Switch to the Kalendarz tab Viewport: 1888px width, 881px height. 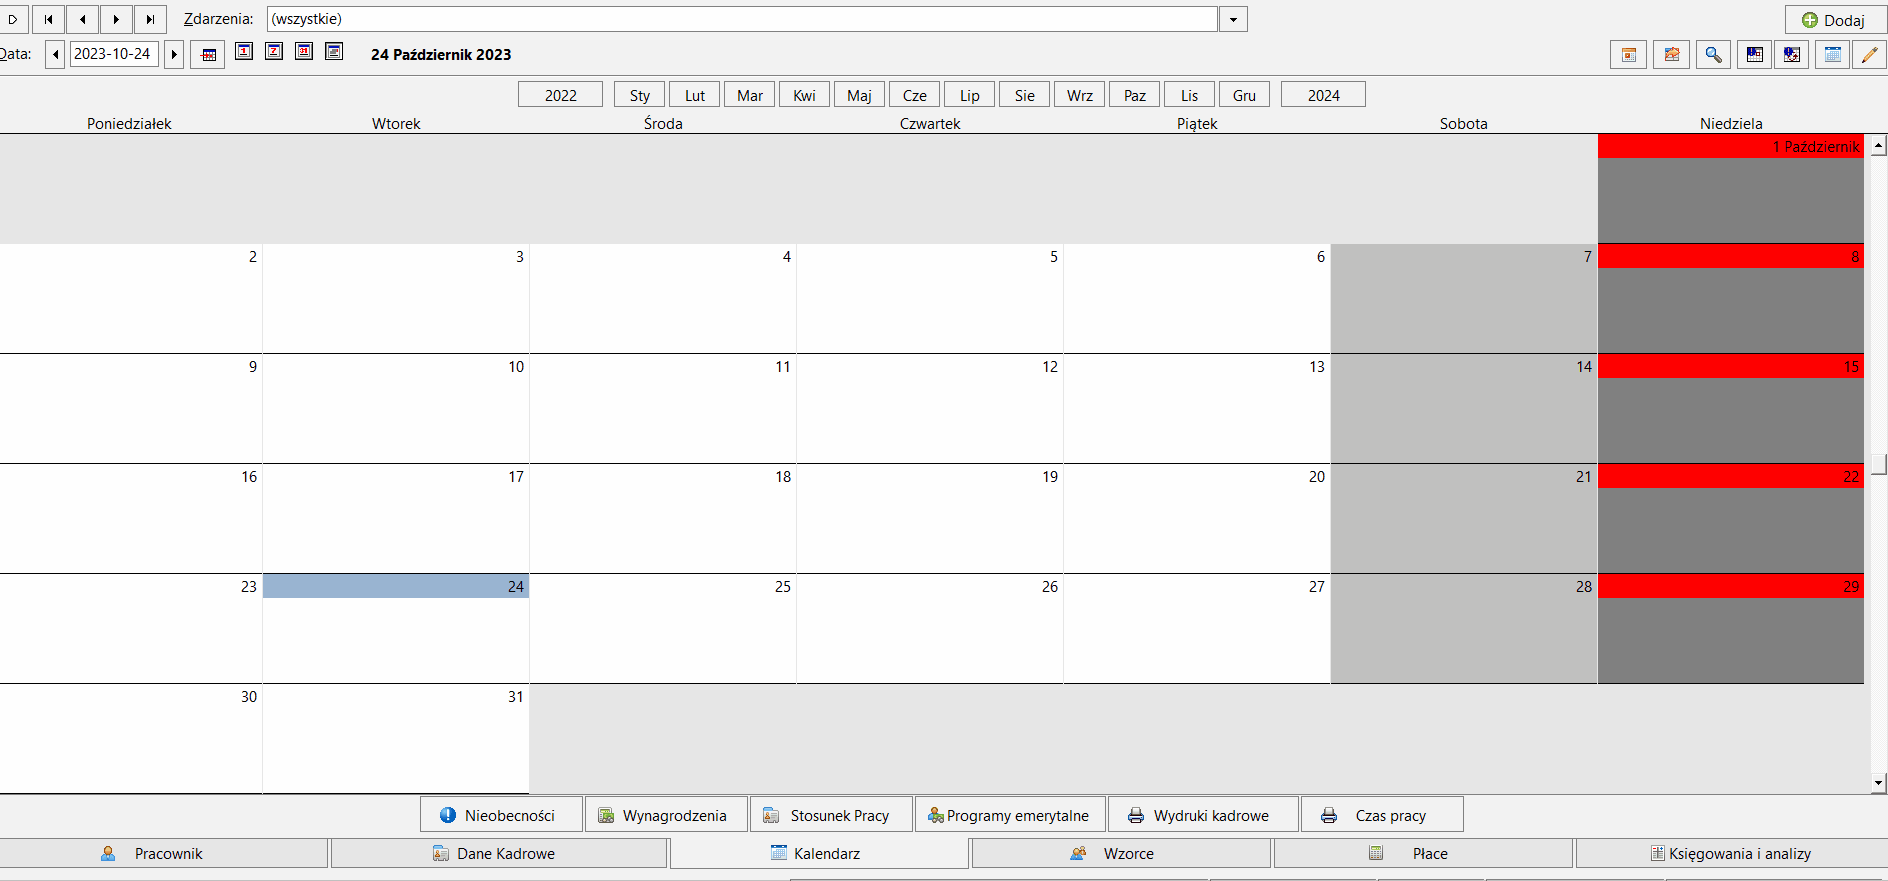pos(819,853)
